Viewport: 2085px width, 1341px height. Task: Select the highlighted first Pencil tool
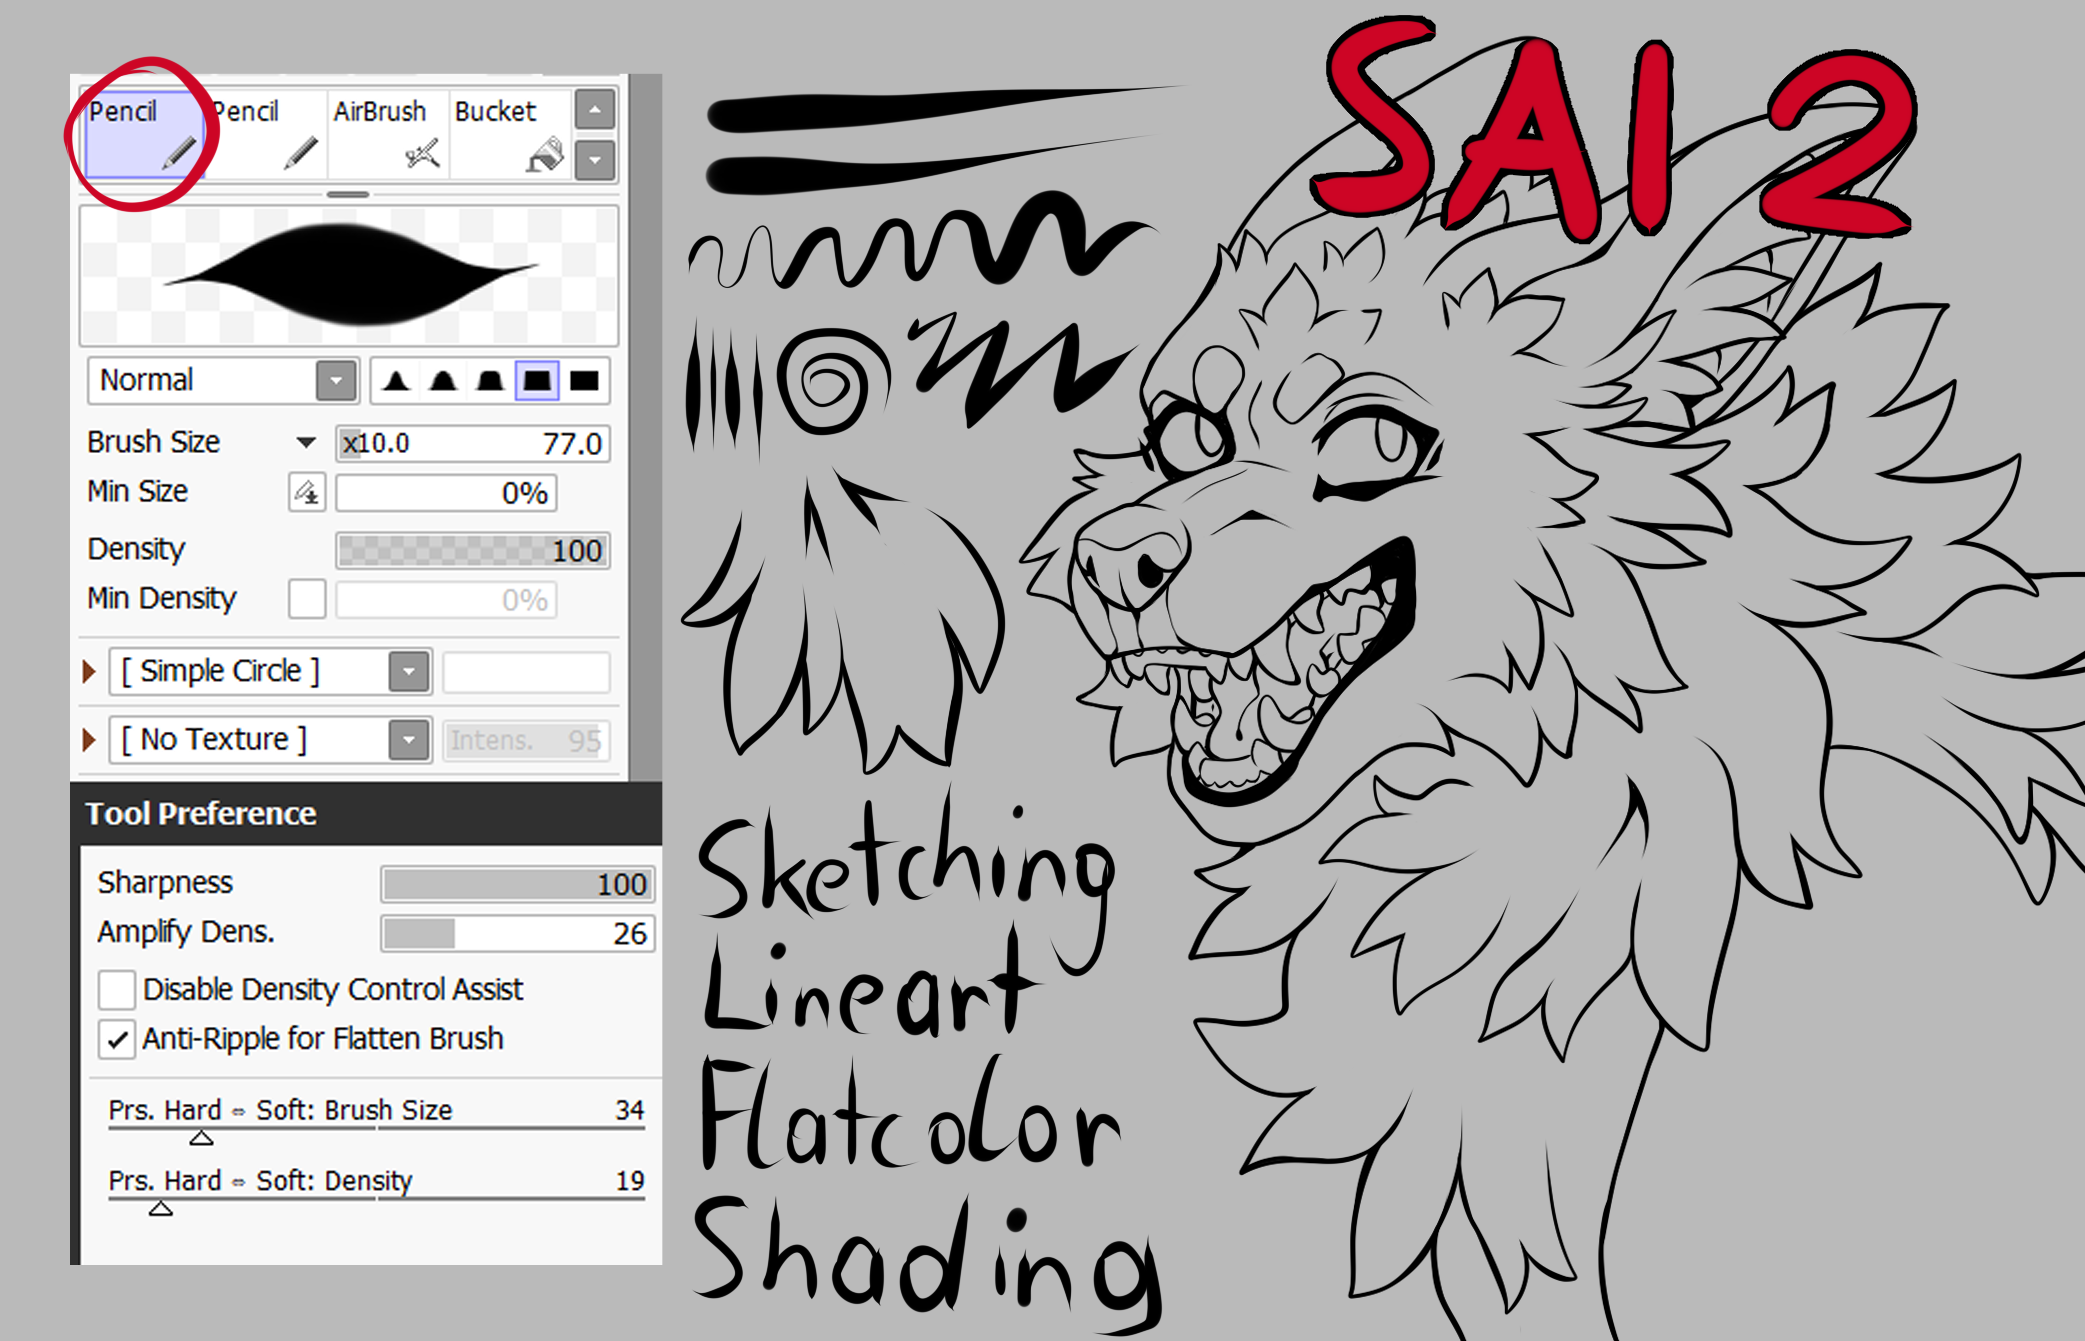(x=145, y=135)
